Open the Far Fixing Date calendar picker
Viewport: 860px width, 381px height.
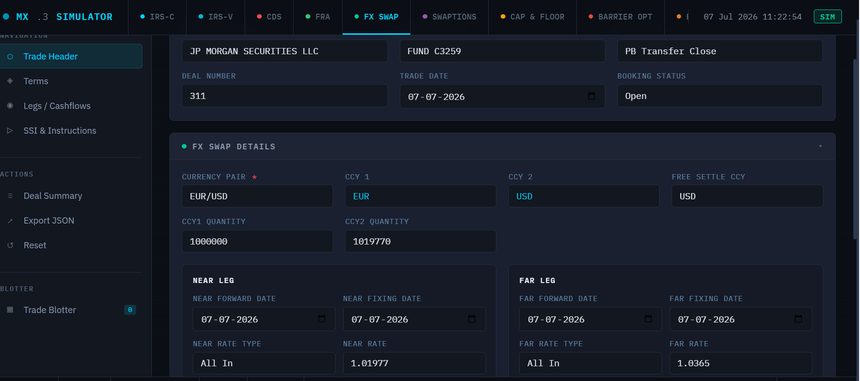point(799,319)
